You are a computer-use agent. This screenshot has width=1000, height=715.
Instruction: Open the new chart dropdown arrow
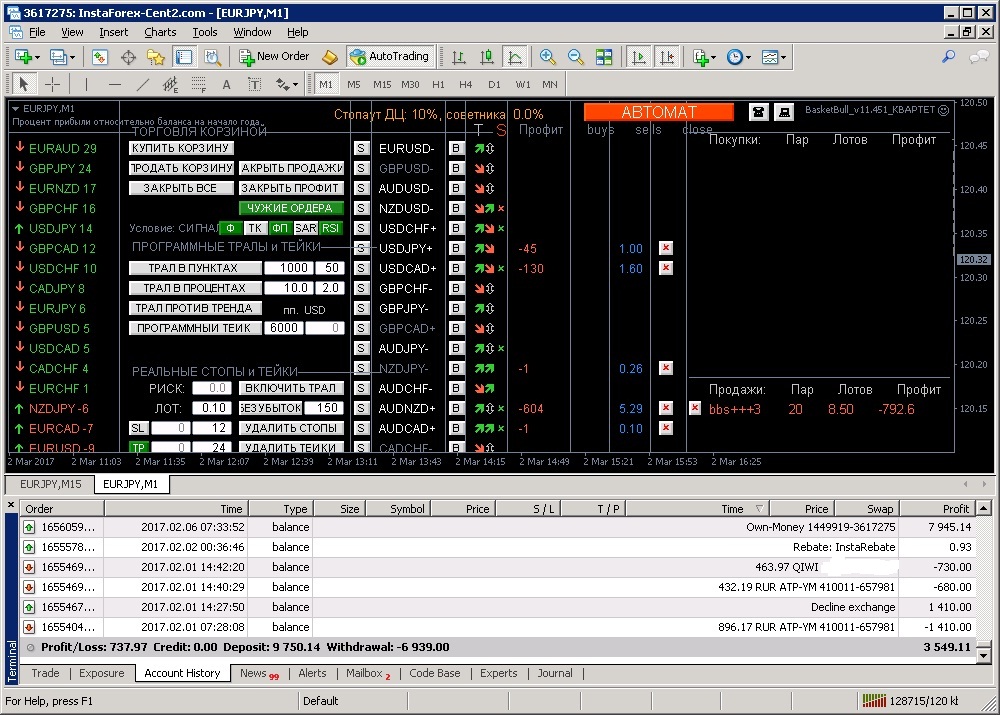(37, 57)
